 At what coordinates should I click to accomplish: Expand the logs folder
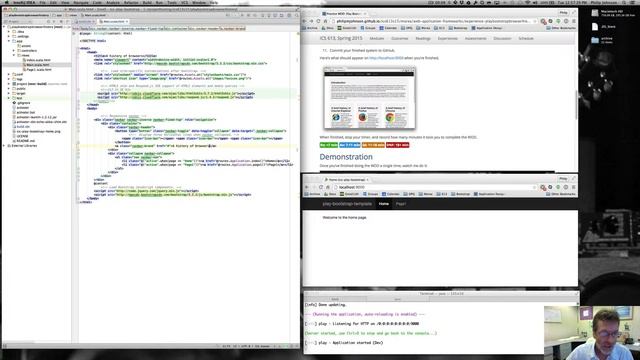9,79
